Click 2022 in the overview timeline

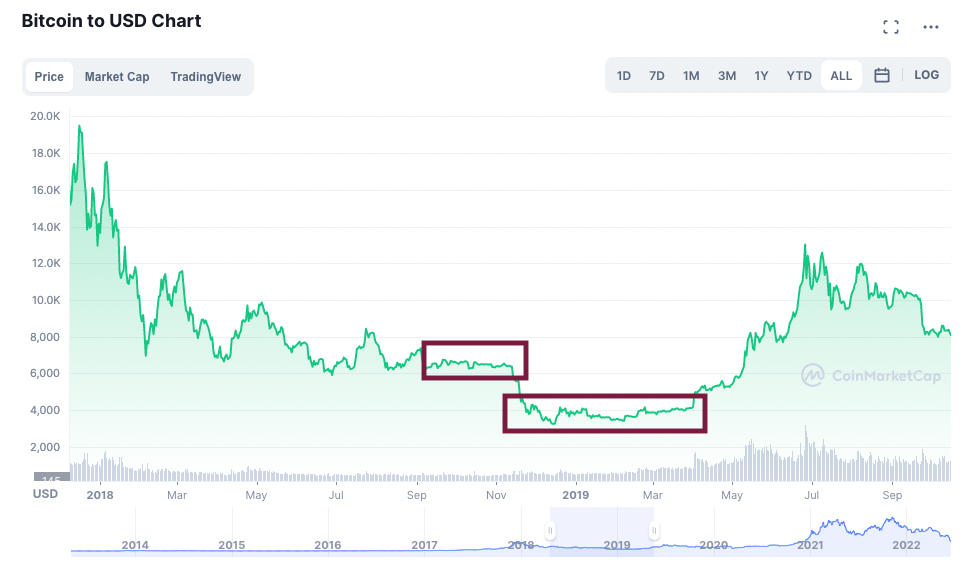coord(906,545)
